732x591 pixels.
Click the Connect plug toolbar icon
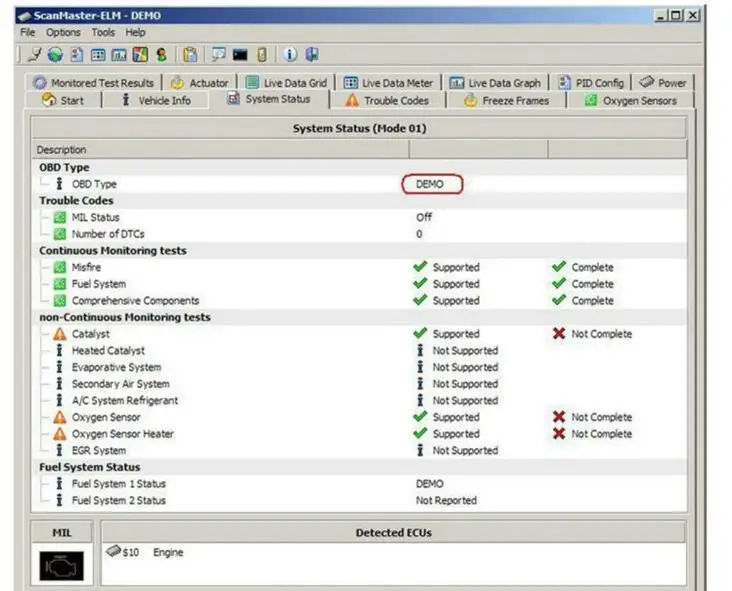[x=35, y=55]
